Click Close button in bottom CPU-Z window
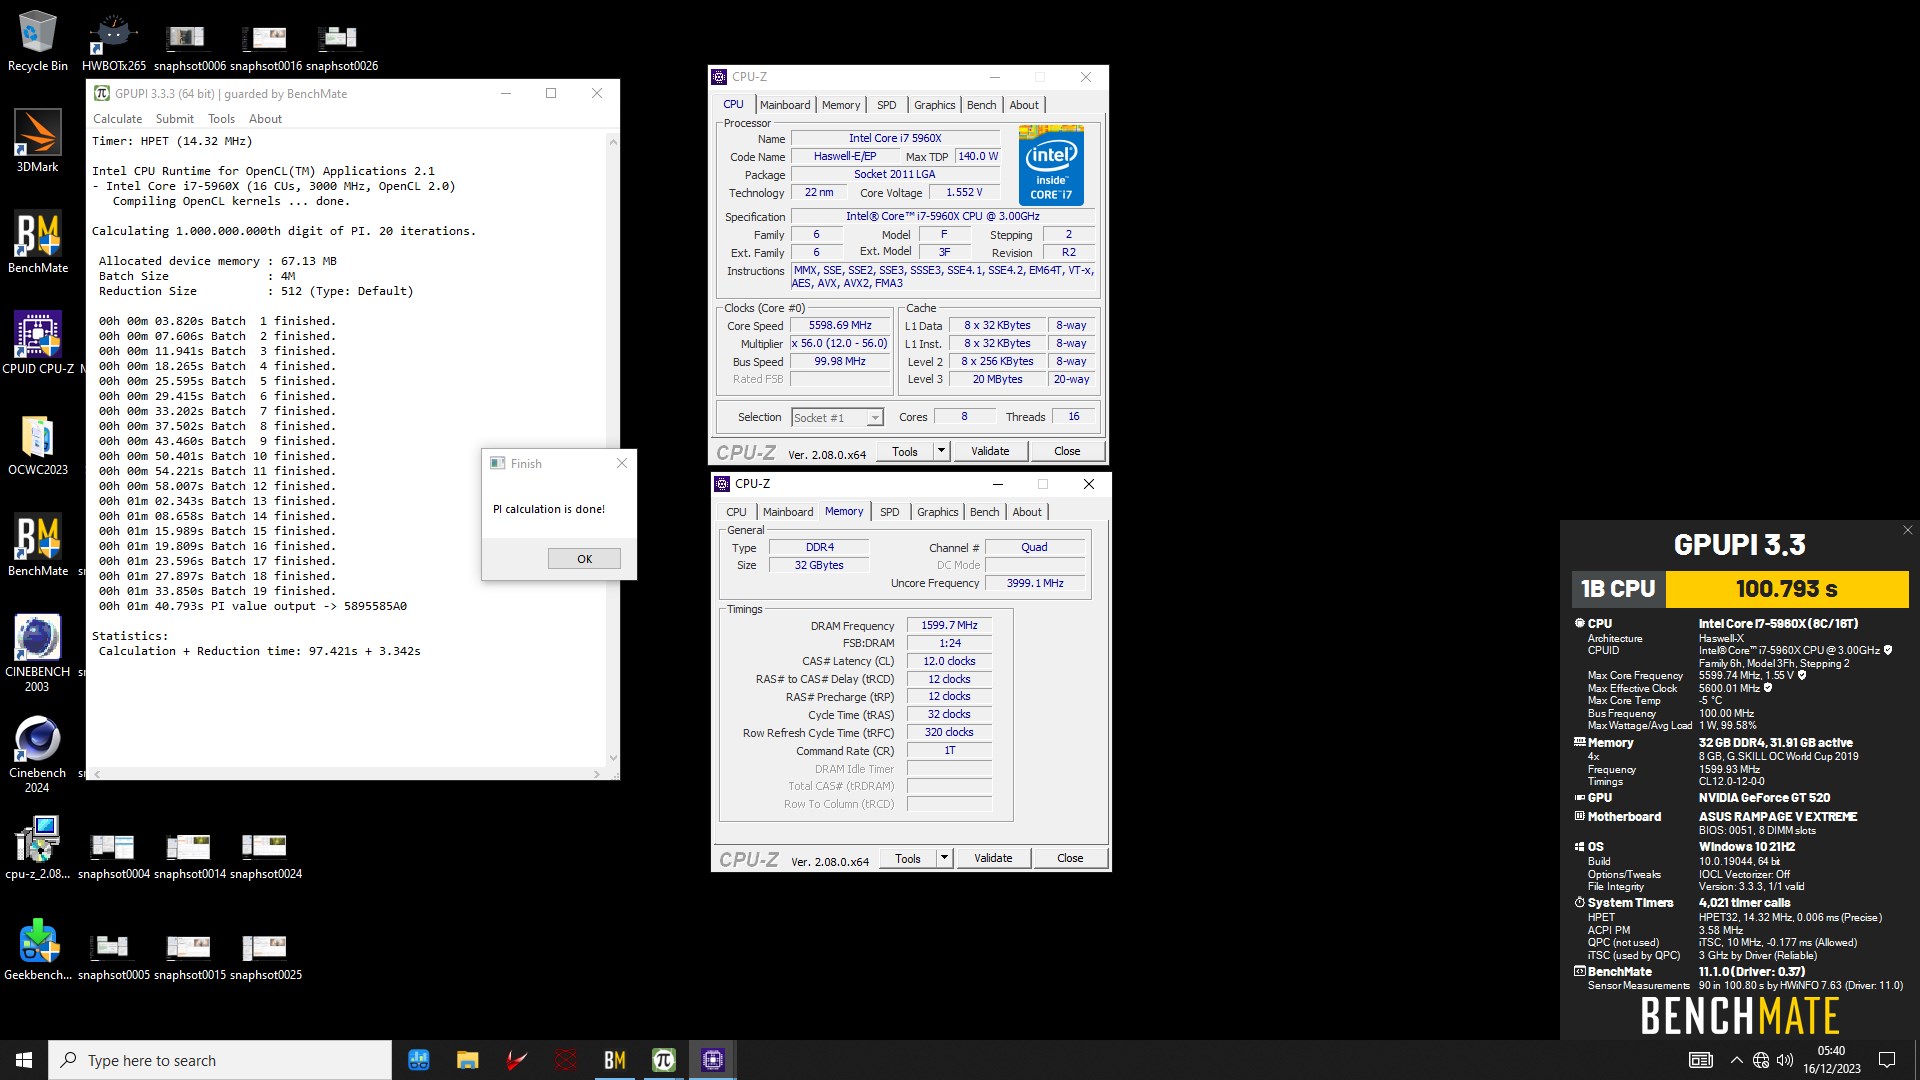 [x=1070, y=858]
